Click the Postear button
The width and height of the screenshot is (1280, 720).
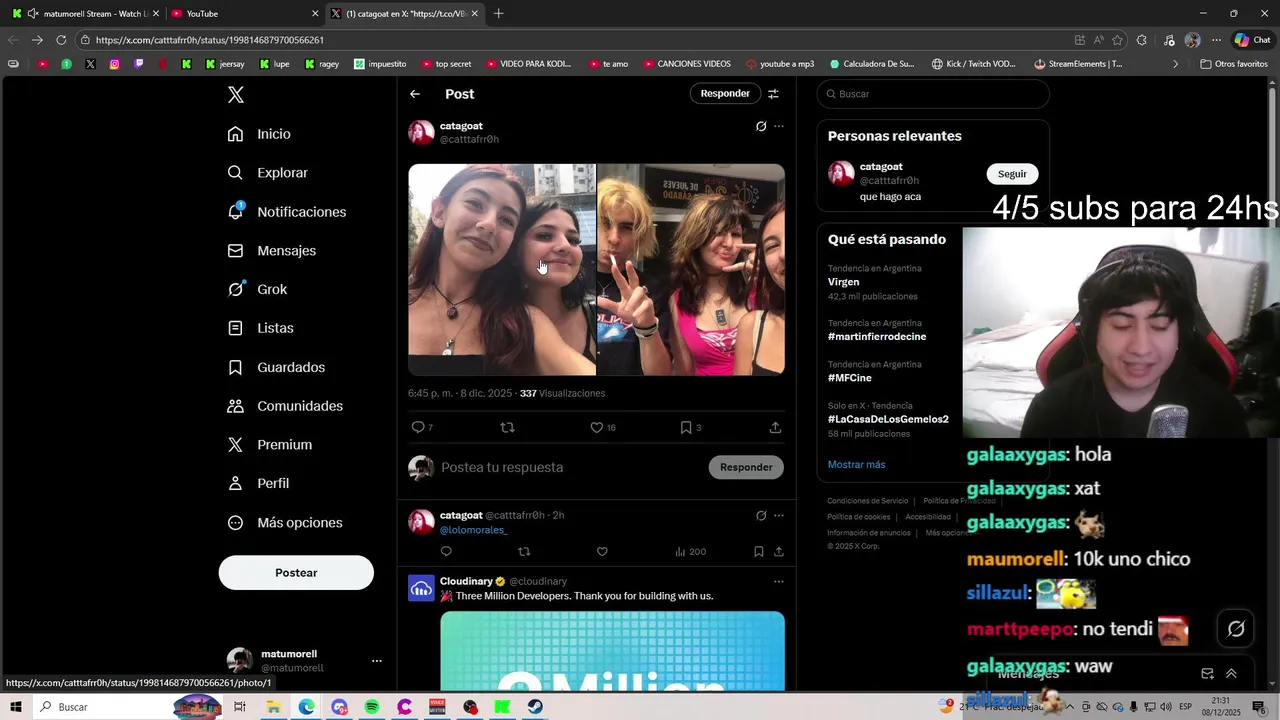(296, 573)
